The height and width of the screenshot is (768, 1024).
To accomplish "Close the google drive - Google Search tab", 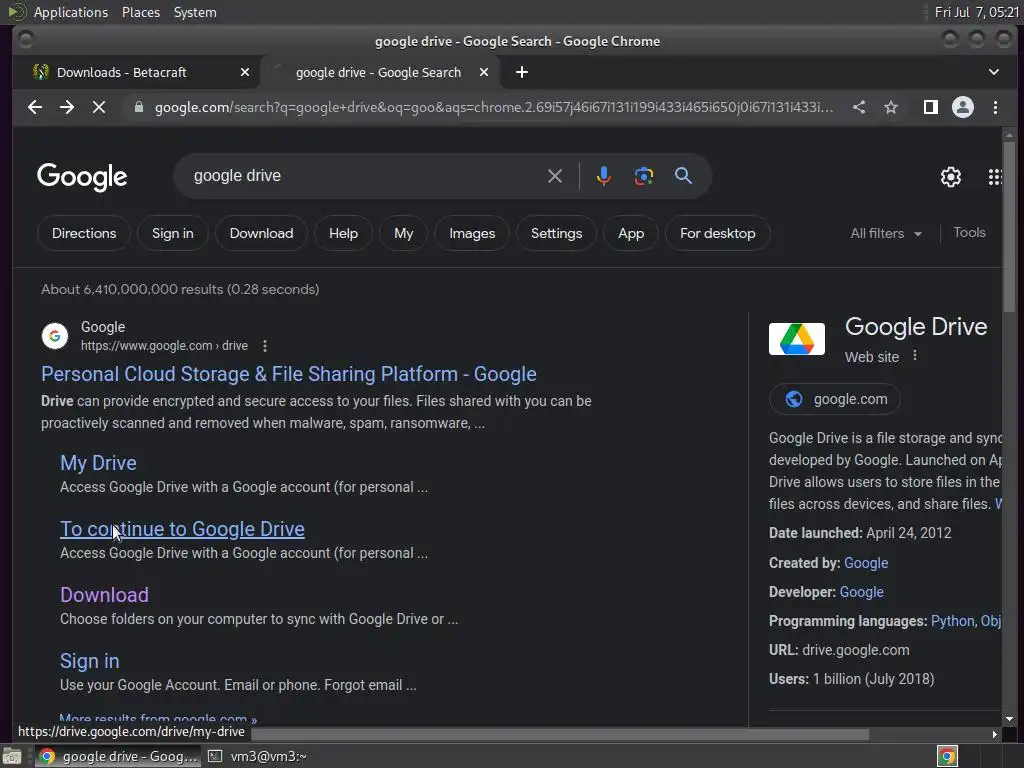I will coord(484,72).
